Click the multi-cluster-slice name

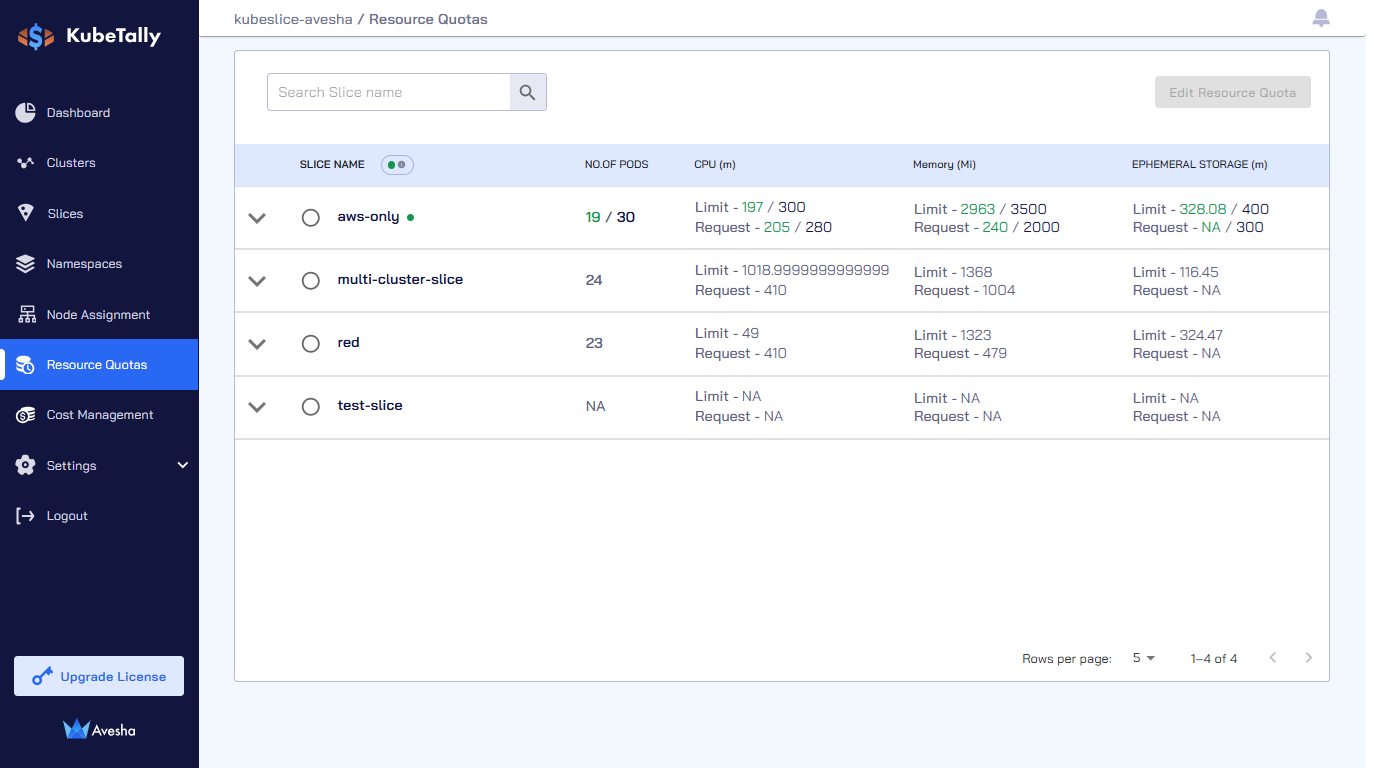pos(400,280)
